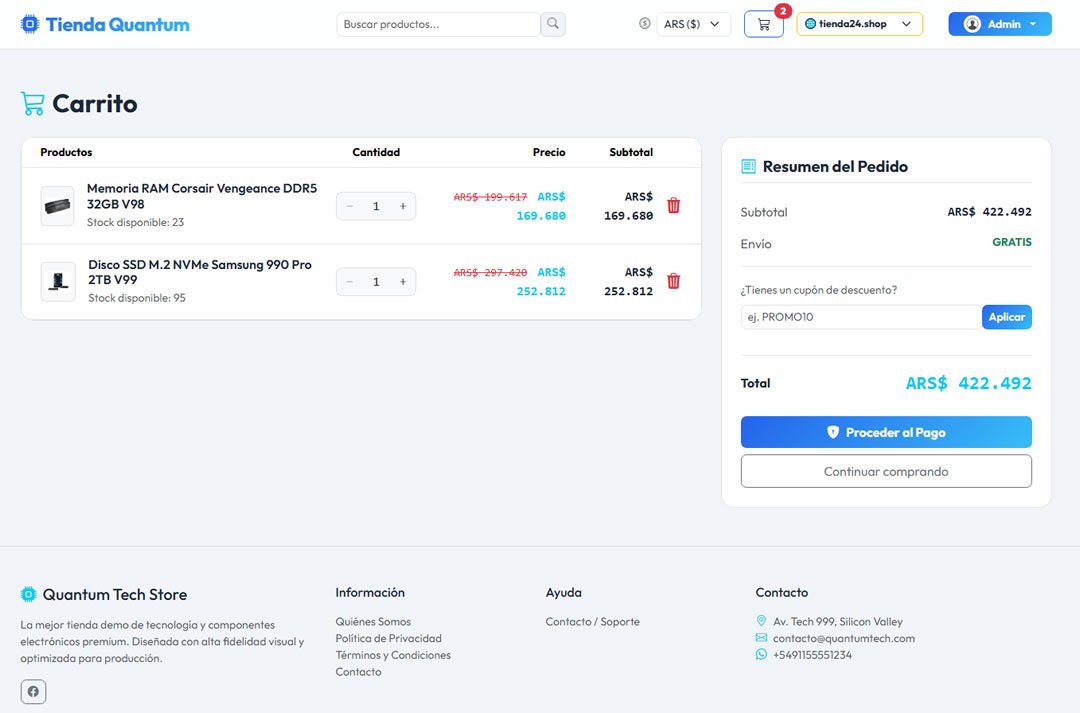Open the shopping cart icon in header
The width and height of the screenshot is (1080, 713).
pos(764,24)
